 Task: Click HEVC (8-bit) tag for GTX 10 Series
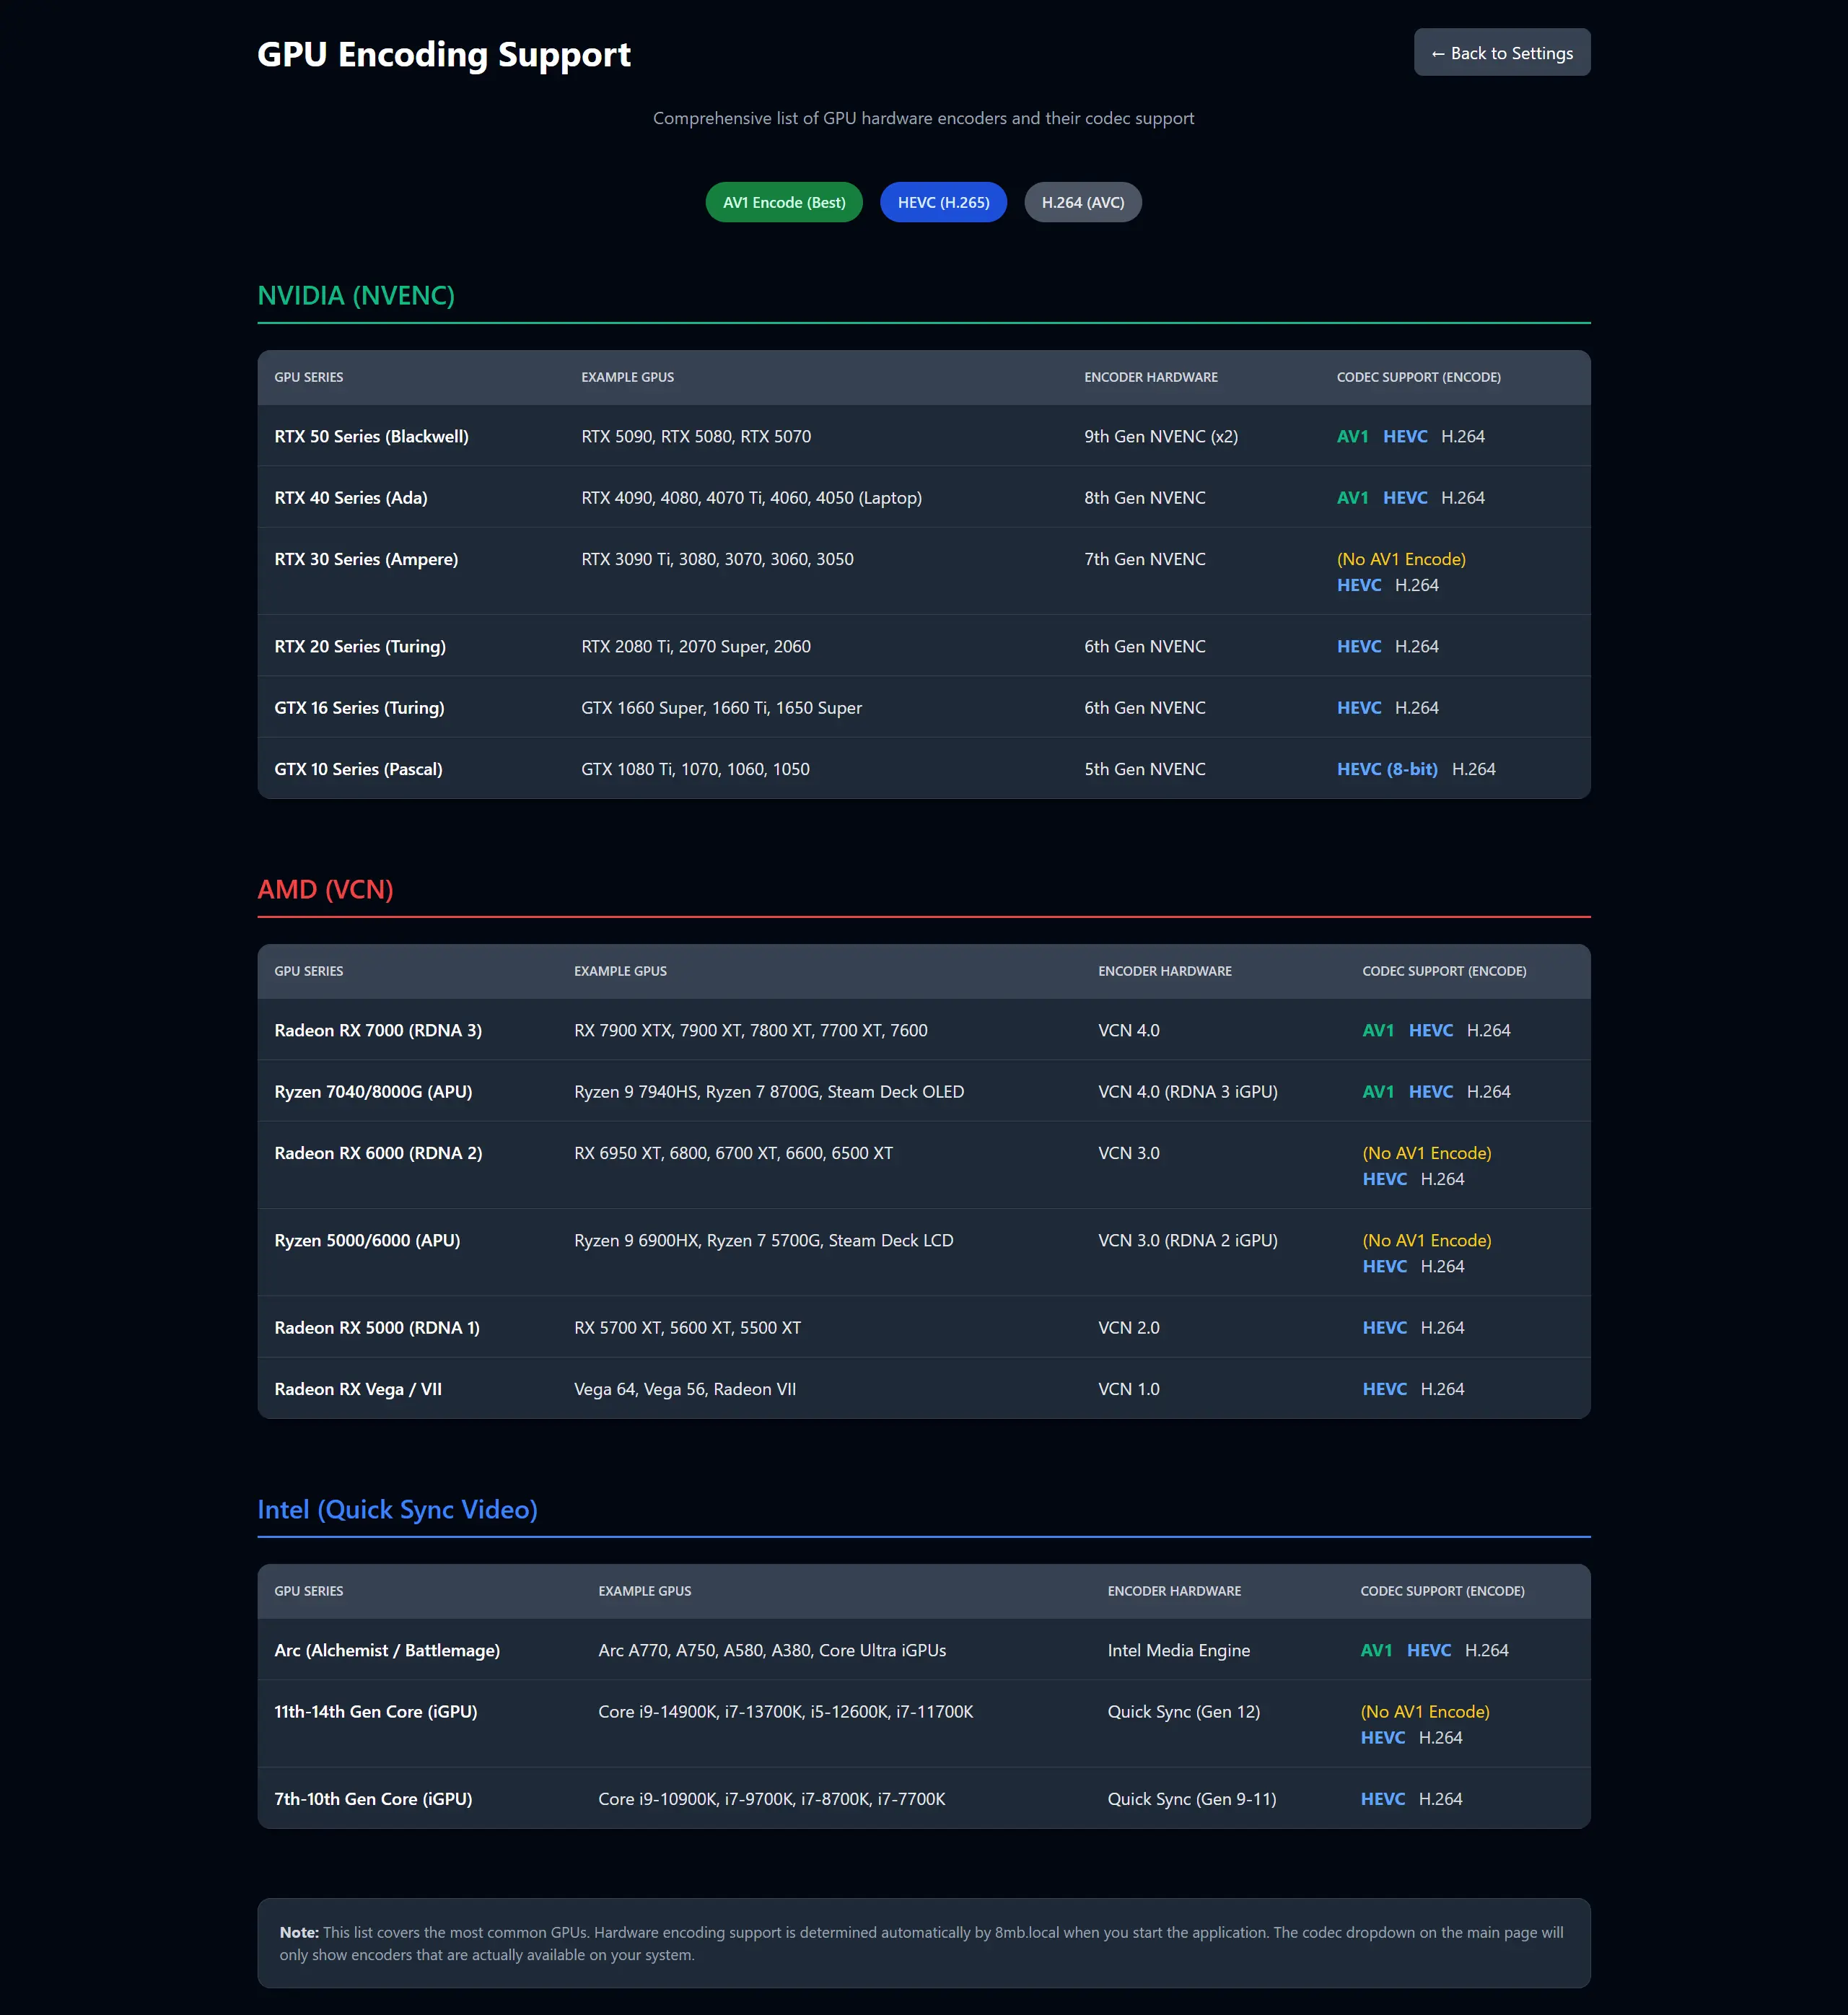(x=1386, y=769)
